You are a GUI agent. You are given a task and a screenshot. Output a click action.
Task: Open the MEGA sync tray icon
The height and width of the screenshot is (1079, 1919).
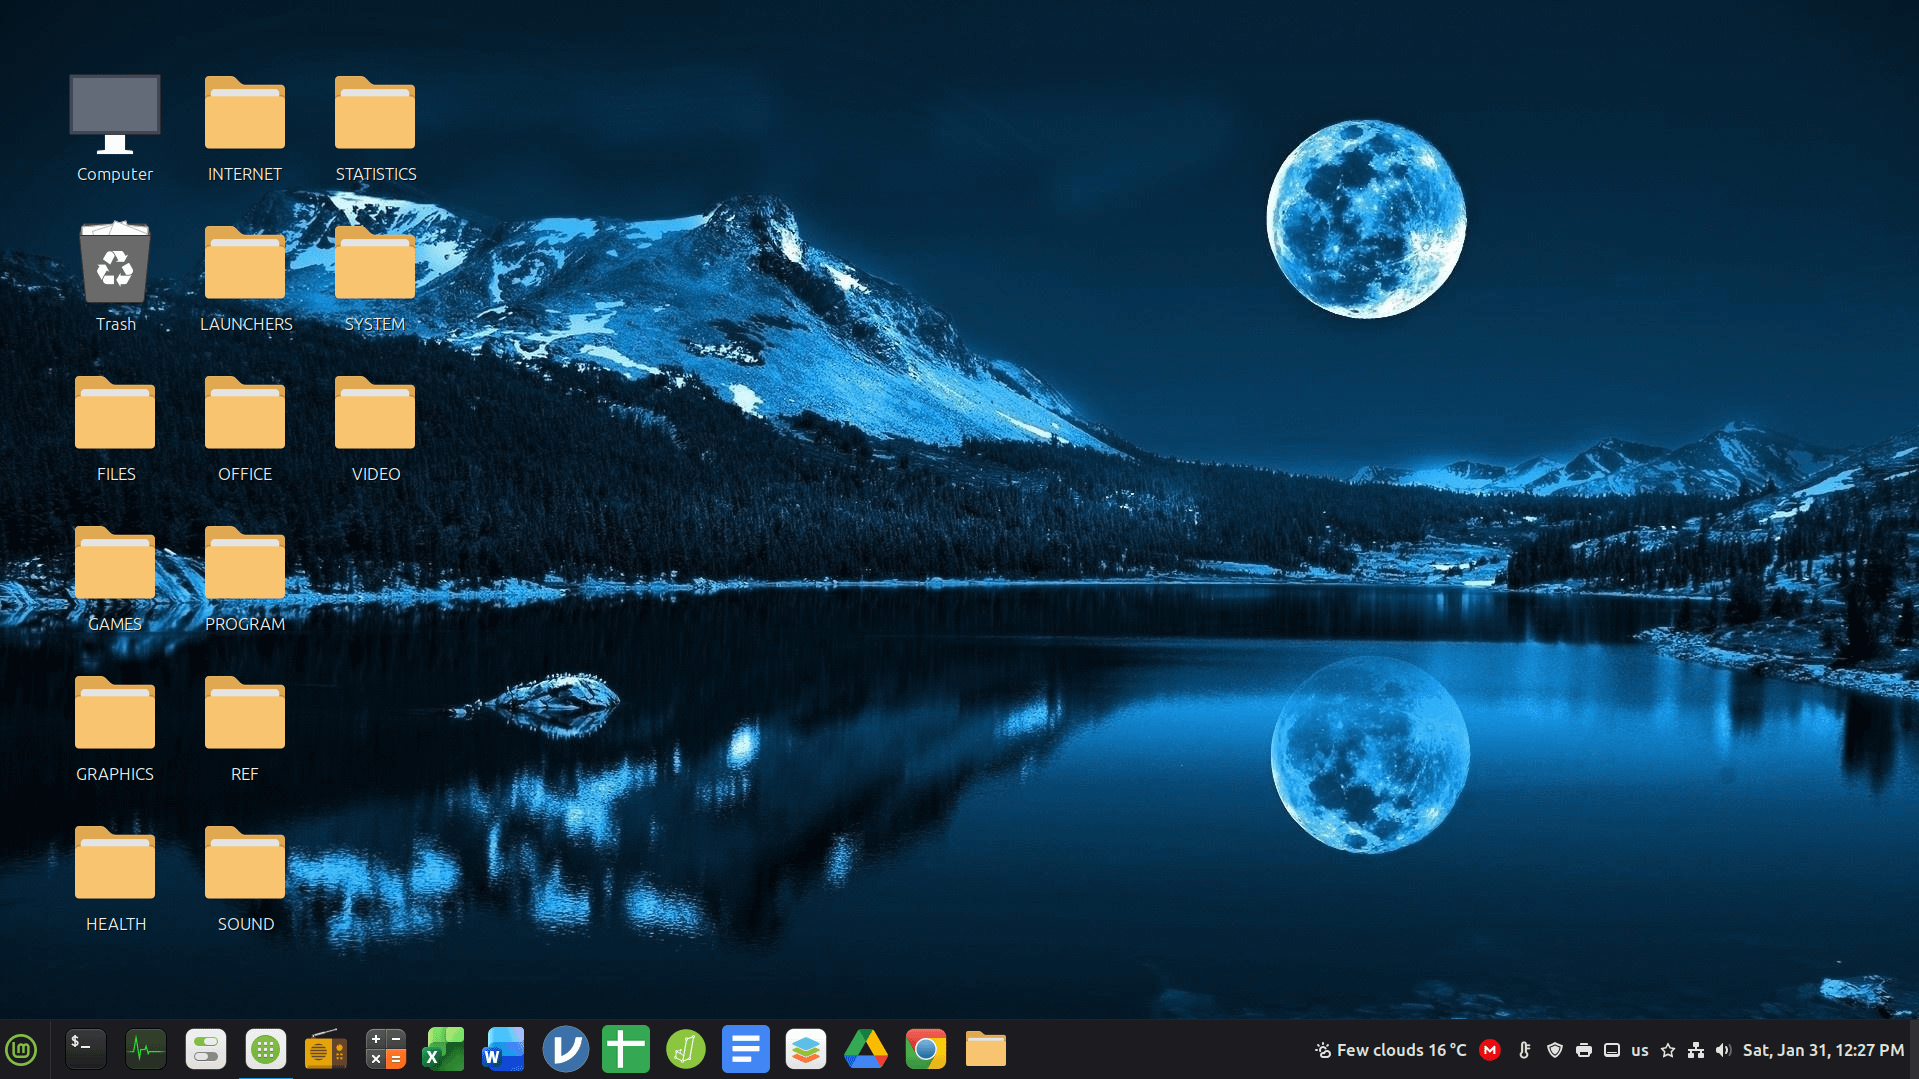click(x=1490, y=1049)
